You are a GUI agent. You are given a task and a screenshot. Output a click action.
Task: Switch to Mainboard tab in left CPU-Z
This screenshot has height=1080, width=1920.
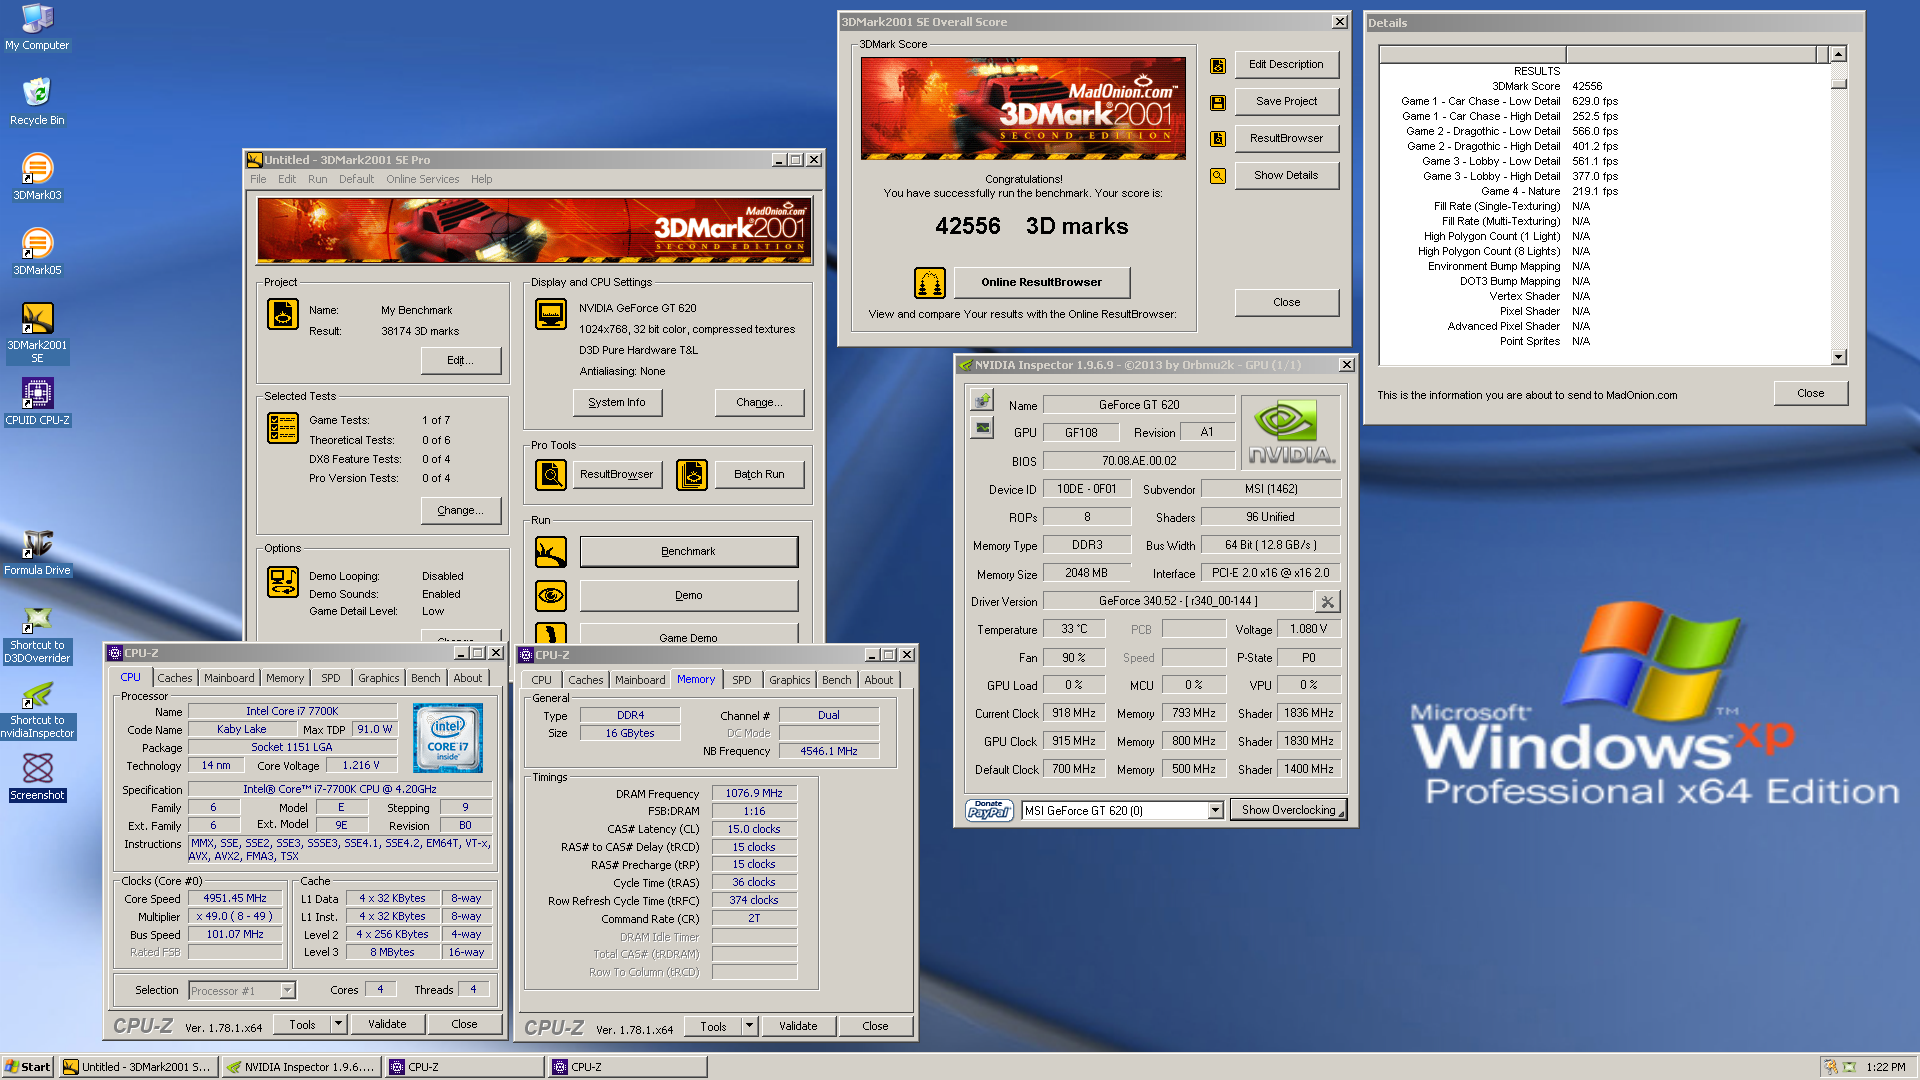[x=229, y=678]
